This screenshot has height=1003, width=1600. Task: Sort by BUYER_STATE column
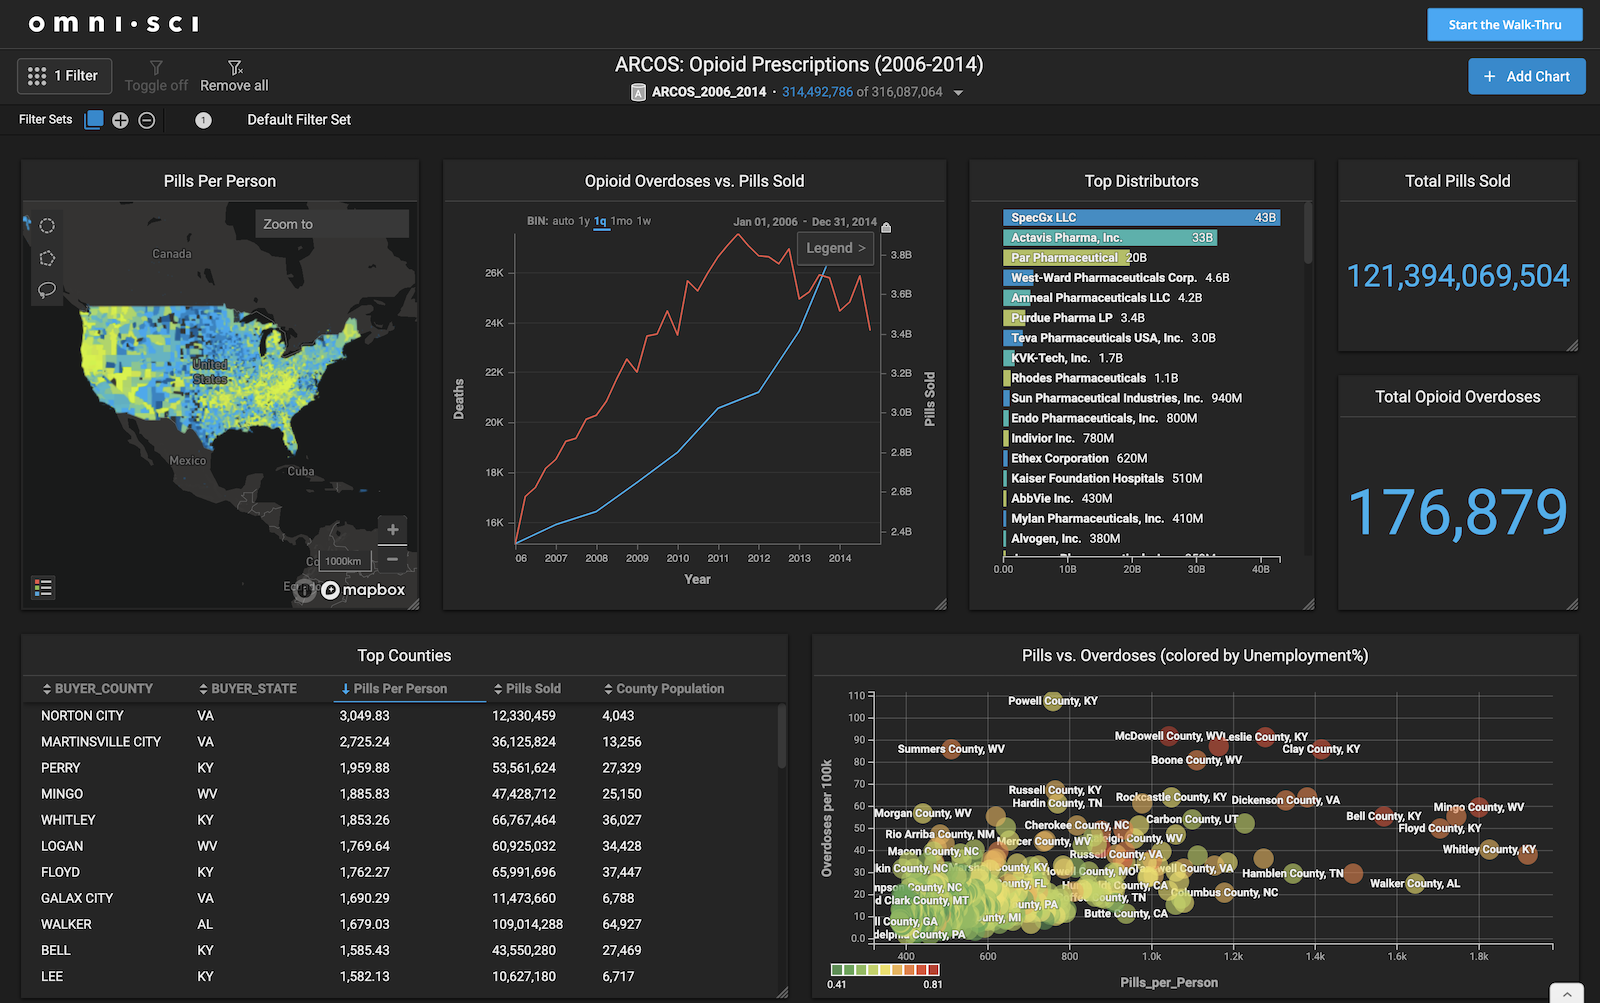248,689
